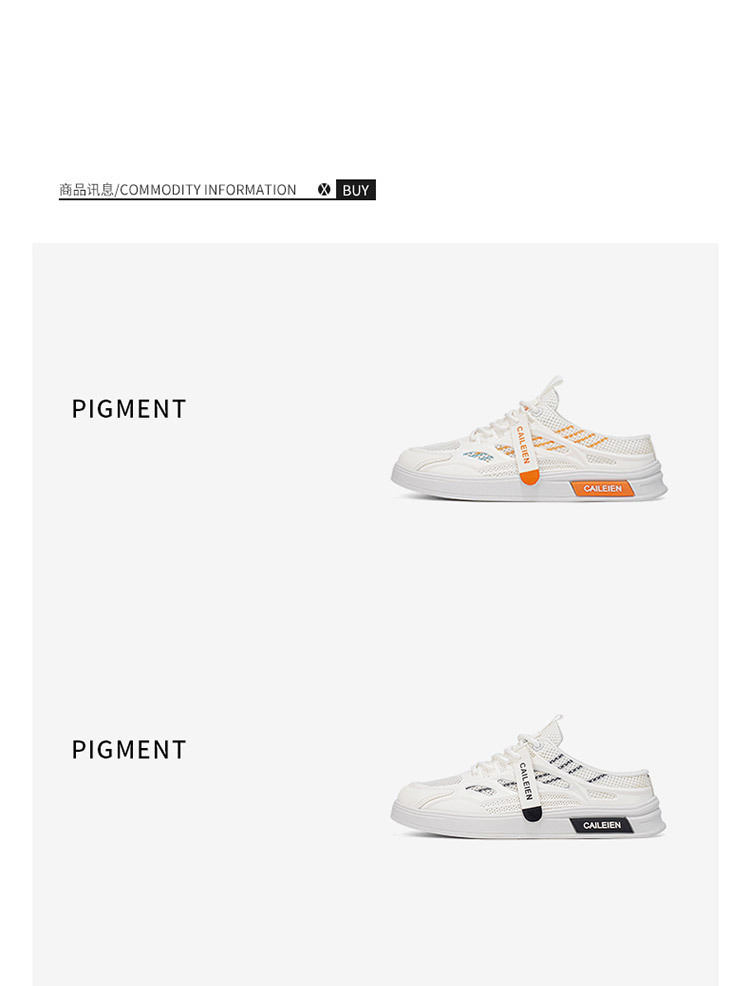Select the 商品讯息 heading text
Viewport: 750px width, 986px height.
tap(86, 189)
